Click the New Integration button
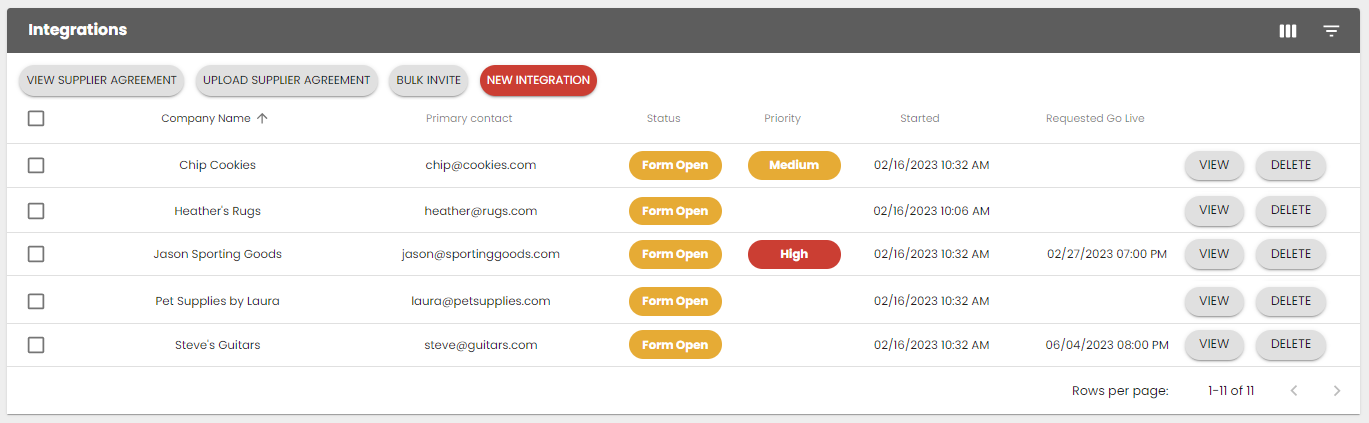 point(538,80)
